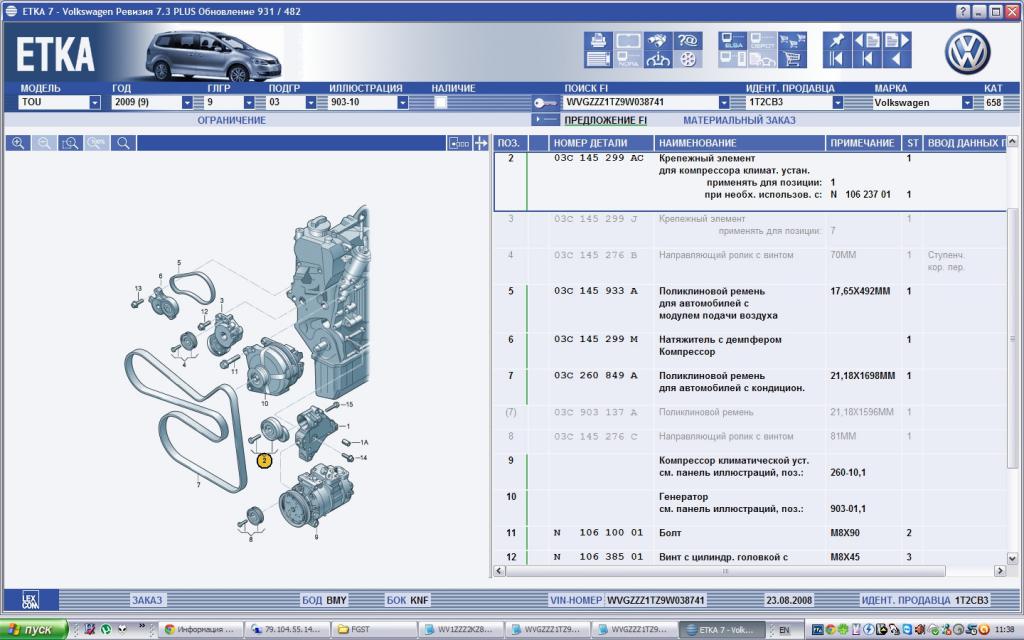Open the 79.104.55.14 taskbar button
1024x640 pixels.
tap(285, 630)
